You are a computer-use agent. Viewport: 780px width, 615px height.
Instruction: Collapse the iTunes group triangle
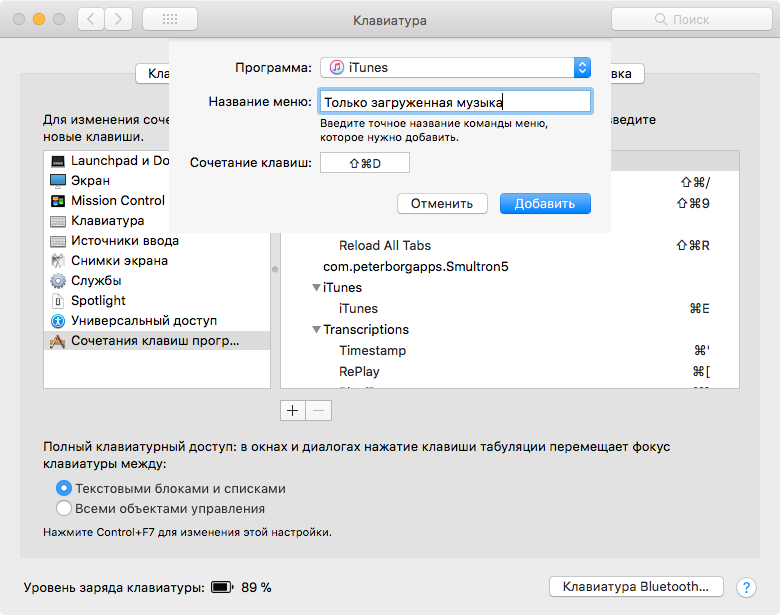click(x=316, y=288)
